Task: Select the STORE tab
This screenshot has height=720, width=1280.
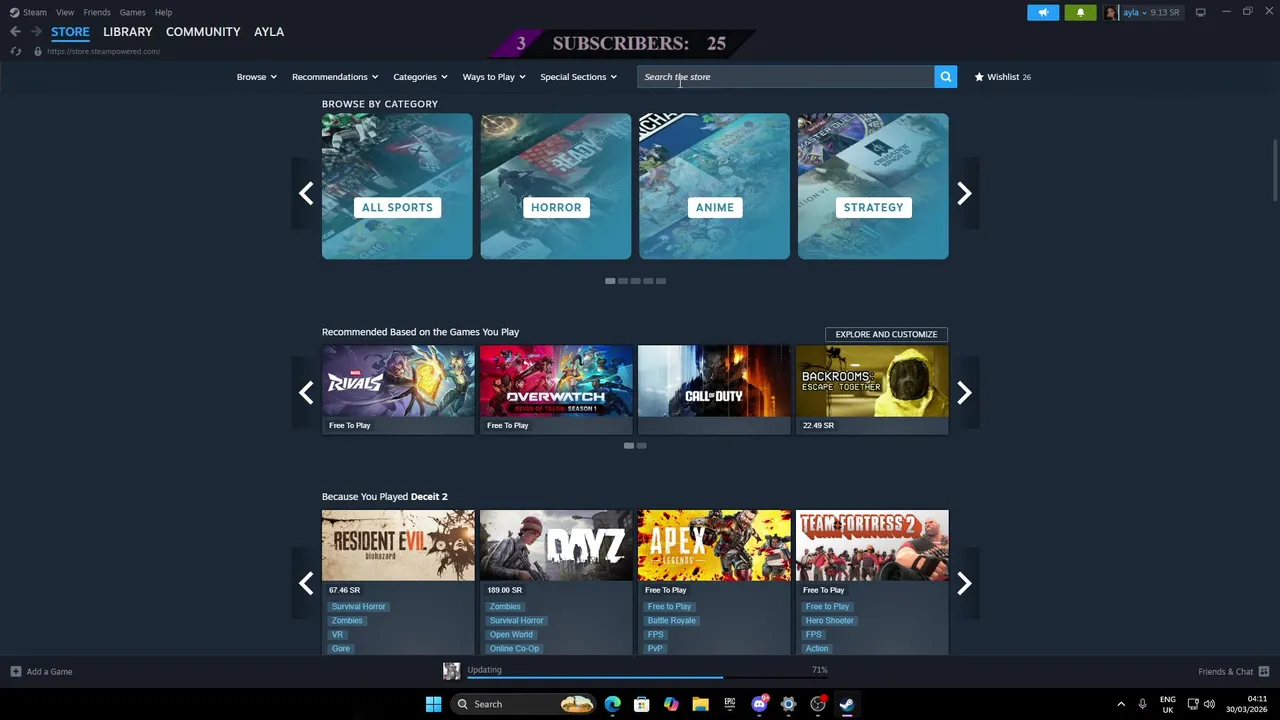Action: click(x=70, y=32)
